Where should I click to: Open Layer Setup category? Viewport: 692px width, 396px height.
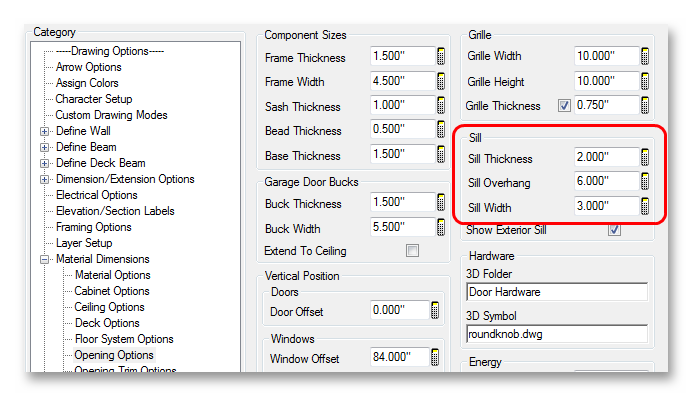[x=84, y=243]
